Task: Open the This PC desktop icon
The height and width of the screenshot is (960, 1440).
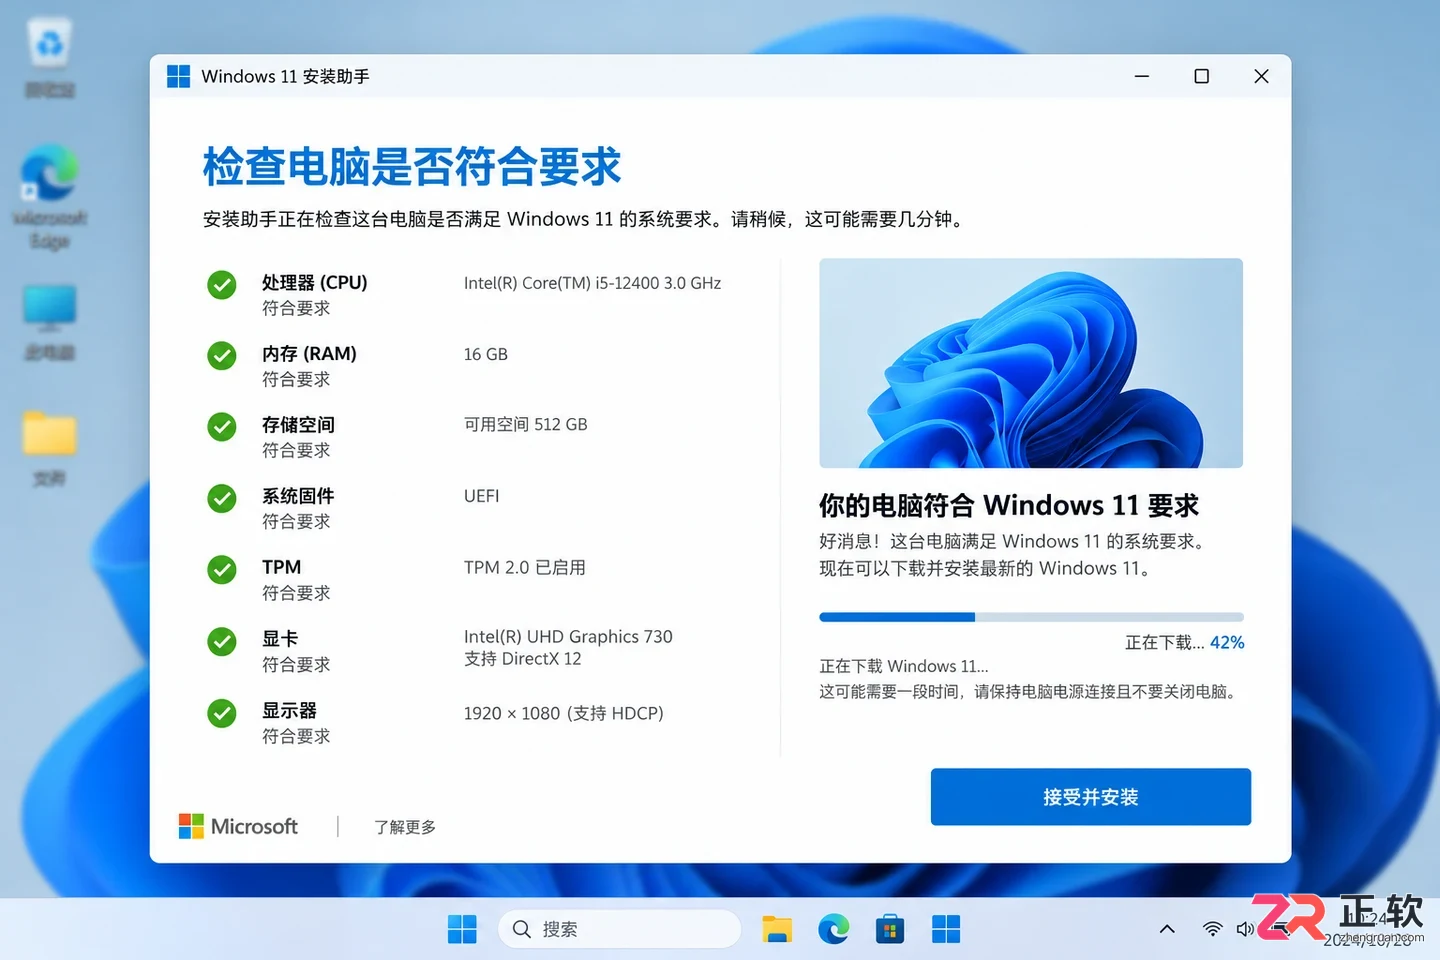Action: point(50,322)
